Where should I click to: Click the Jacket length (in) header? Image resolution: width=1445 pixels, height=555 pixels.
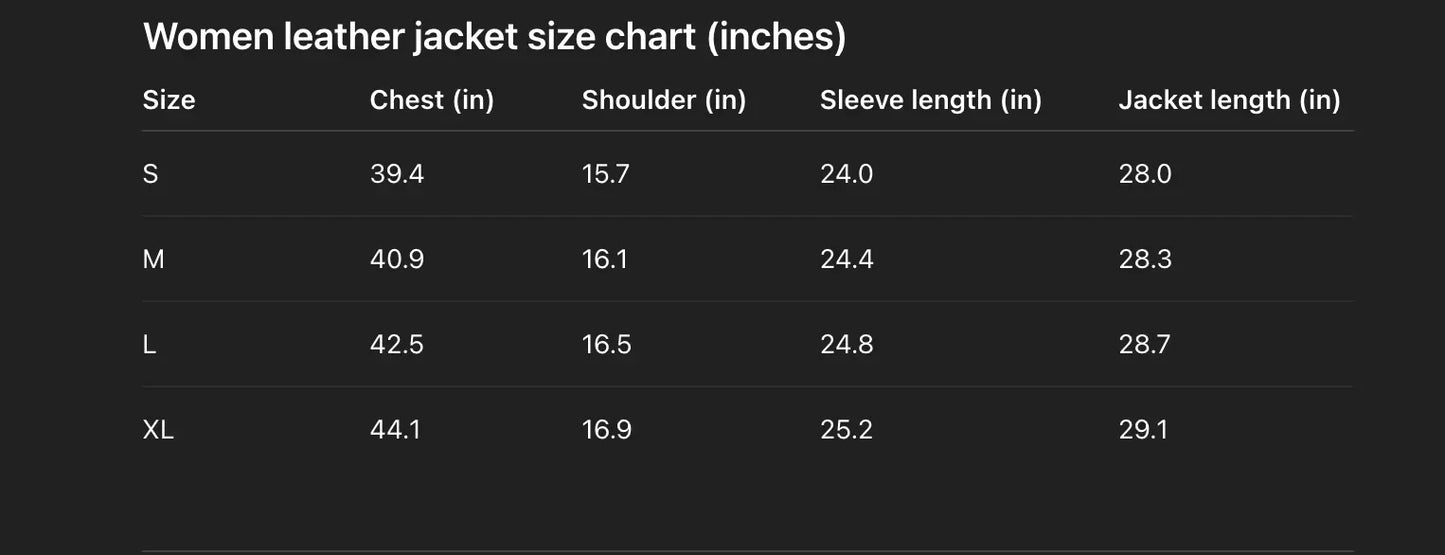(1229, 100)
